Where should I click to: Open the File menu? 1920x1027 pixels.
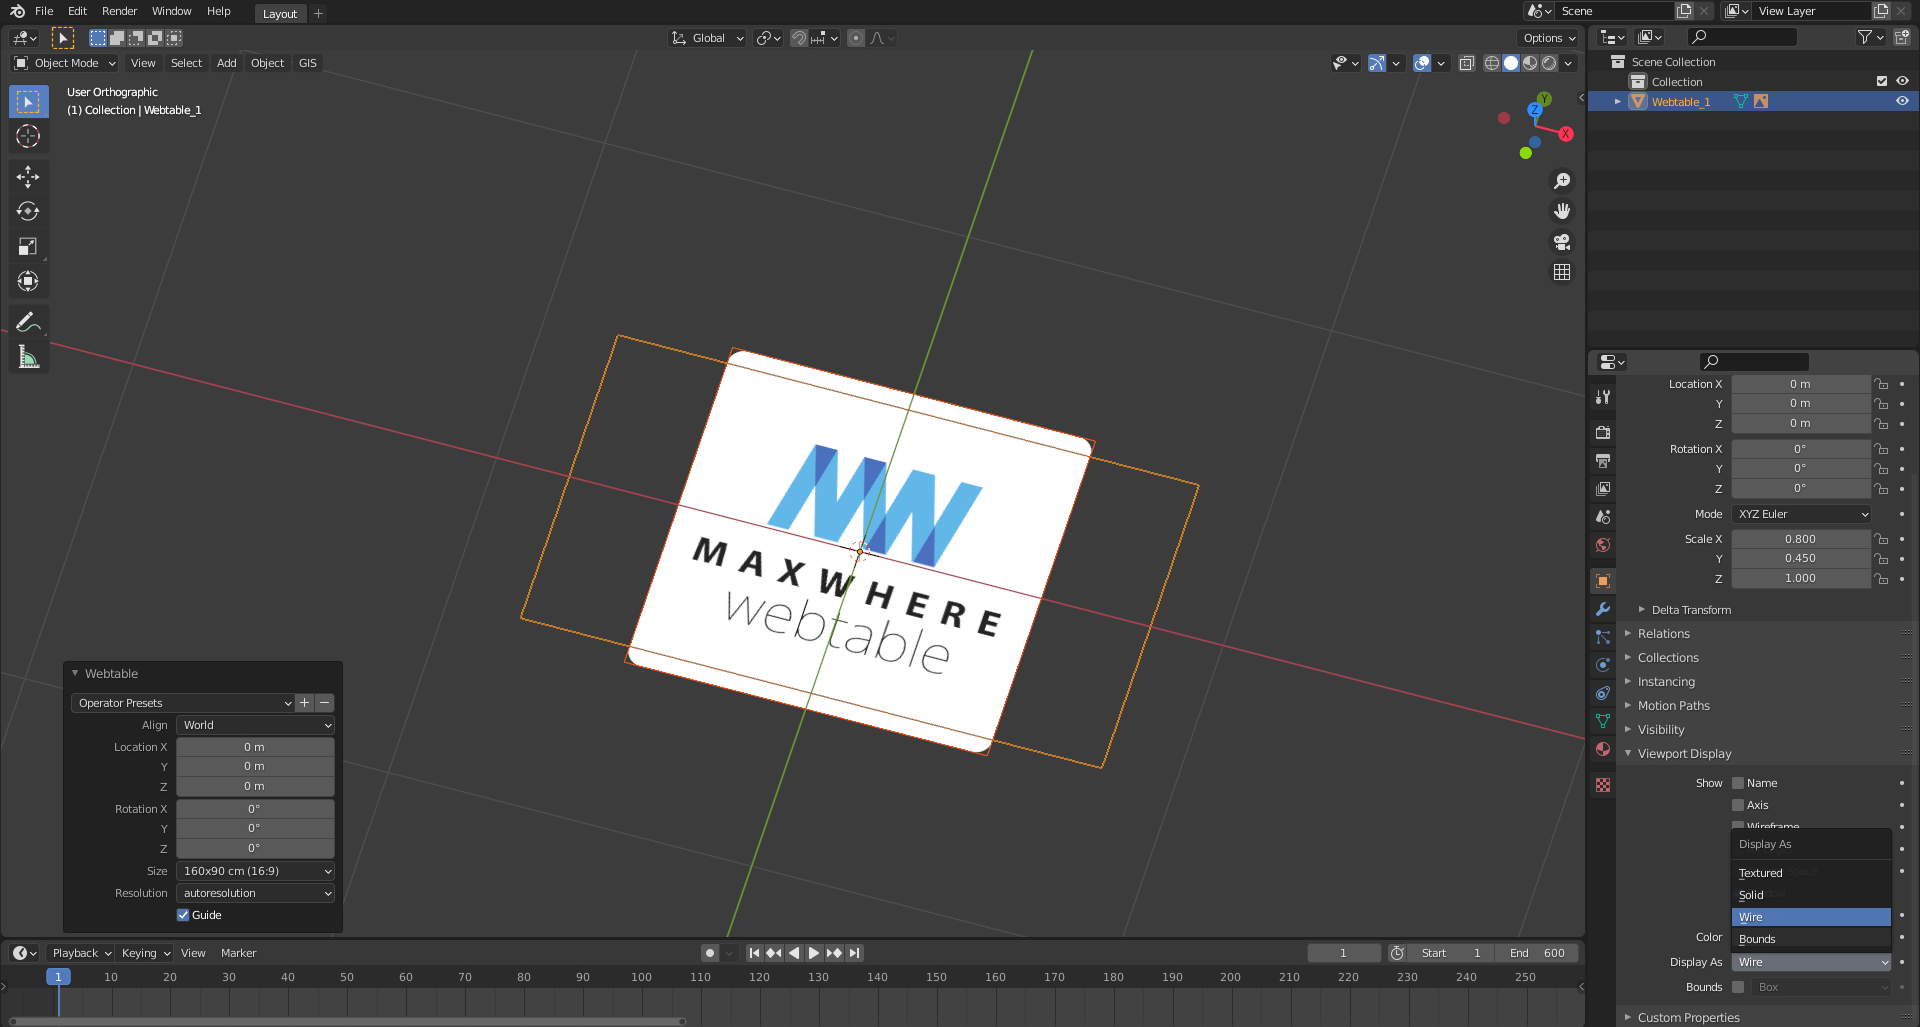44,11
